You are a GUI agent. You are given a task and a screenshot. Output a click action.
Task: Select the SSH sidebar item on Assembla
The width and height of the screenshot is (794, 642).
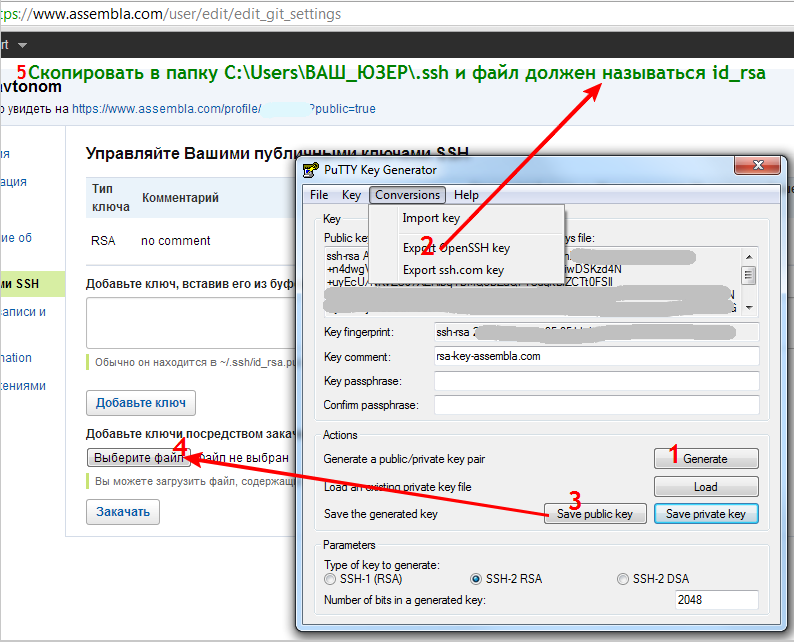(x=32, y=284)
